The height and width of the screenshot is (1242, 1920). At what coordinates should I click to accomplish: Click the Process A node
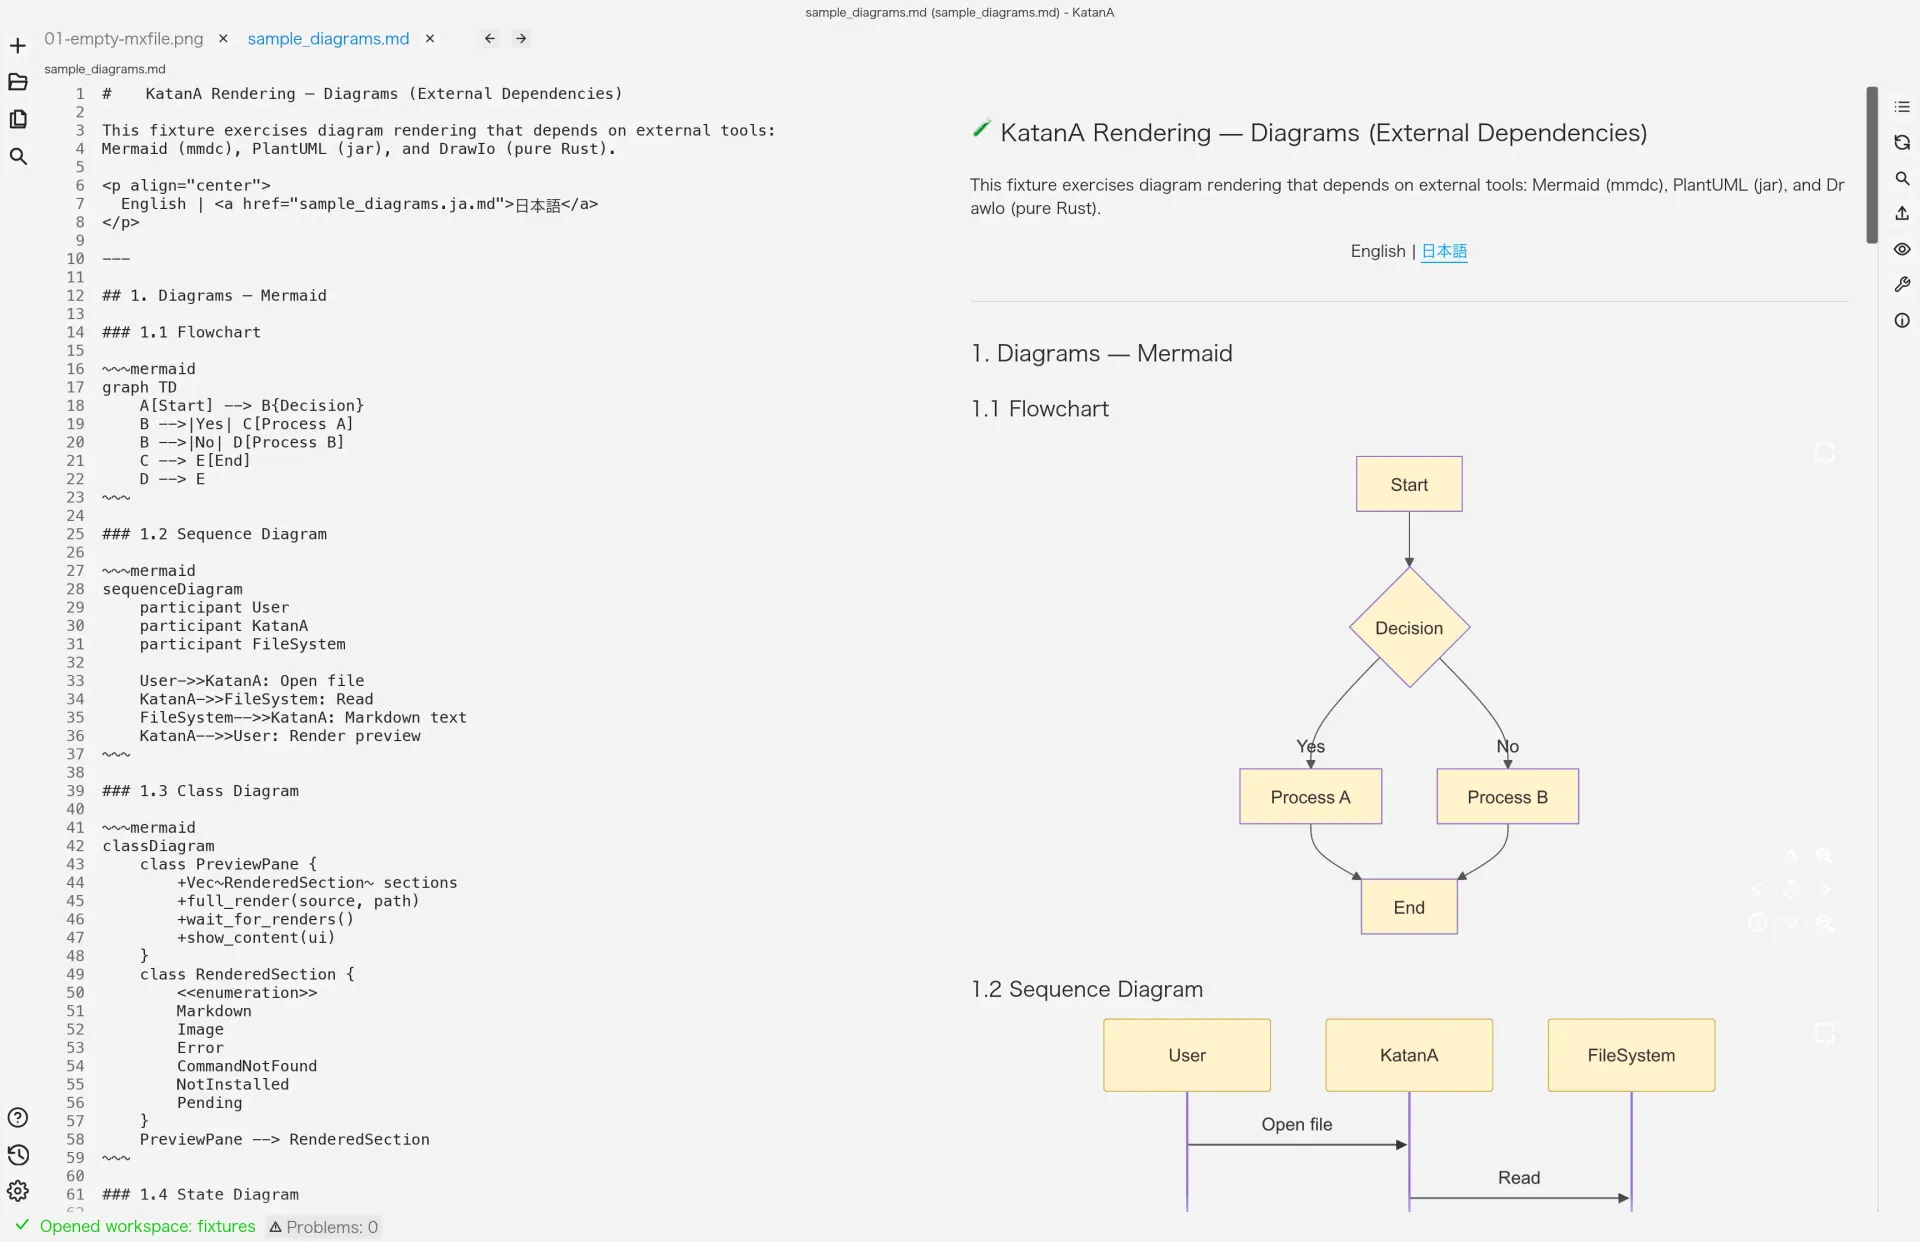(1310, 797)
